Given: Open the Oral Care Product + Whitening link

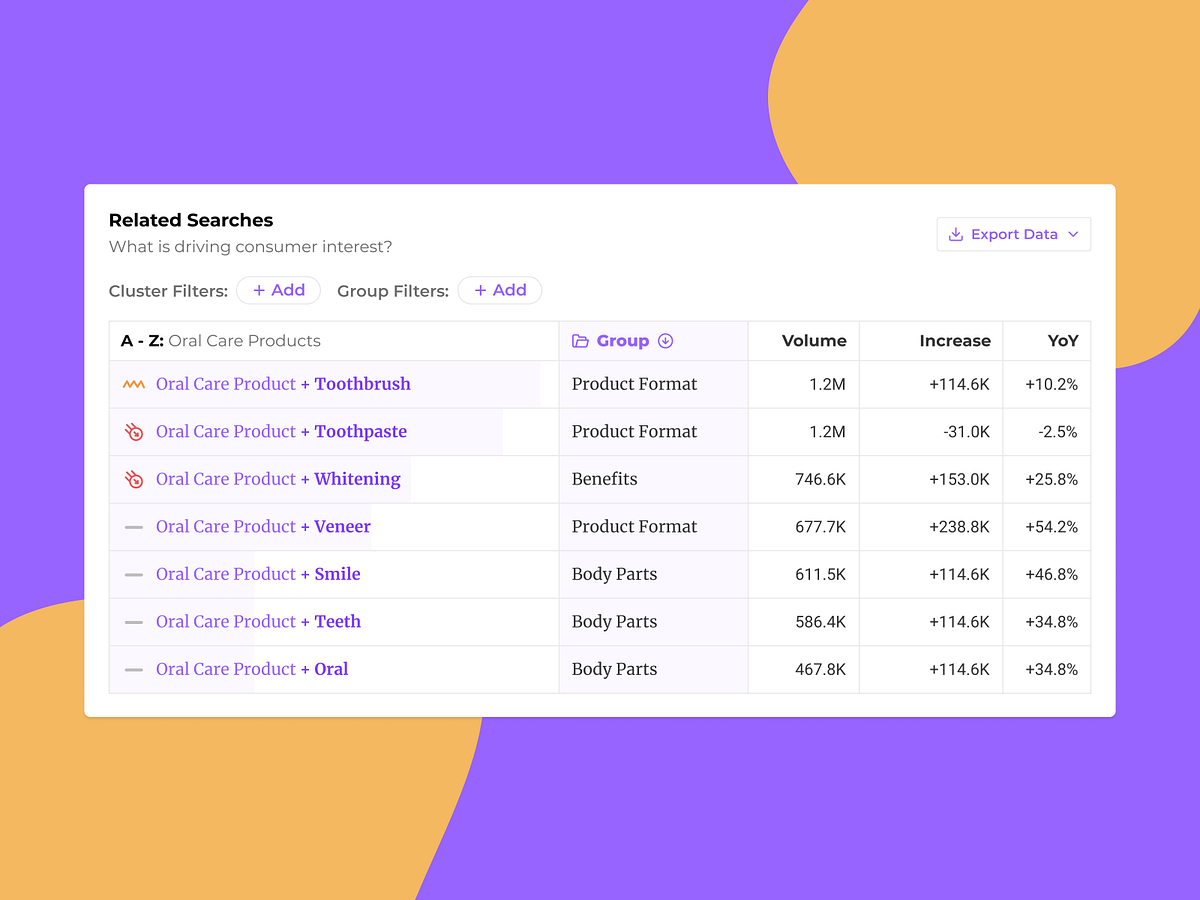Looking at the screenshot, I should pos(277,479).
